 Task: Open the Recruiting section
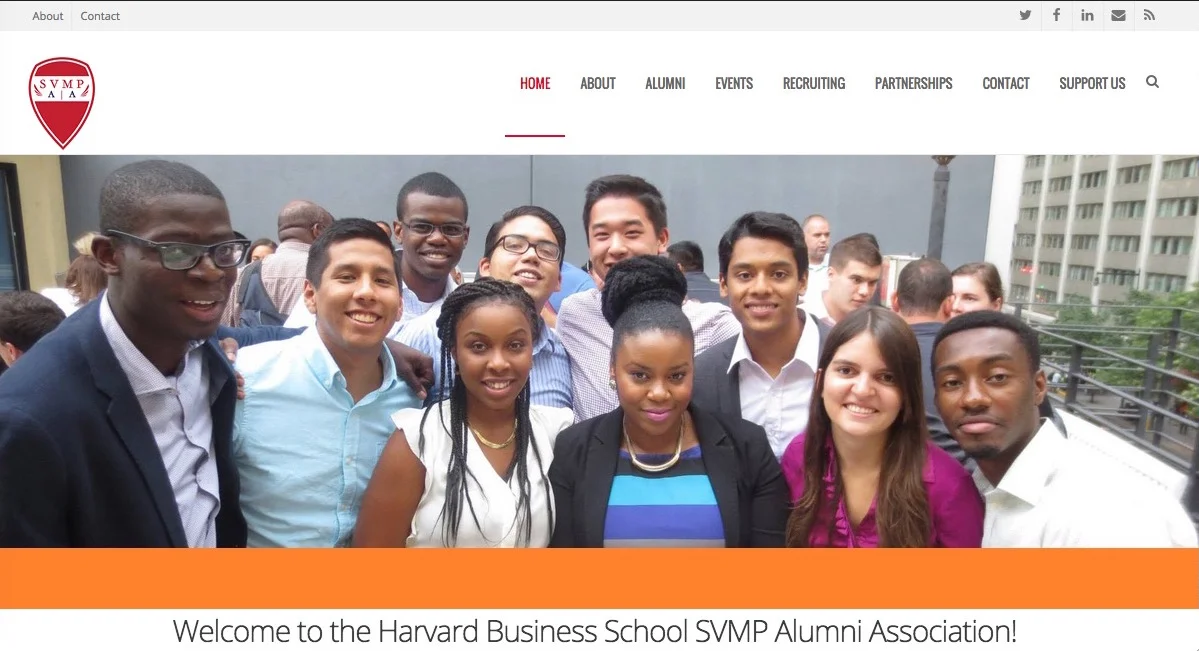(x=814, y=83)
